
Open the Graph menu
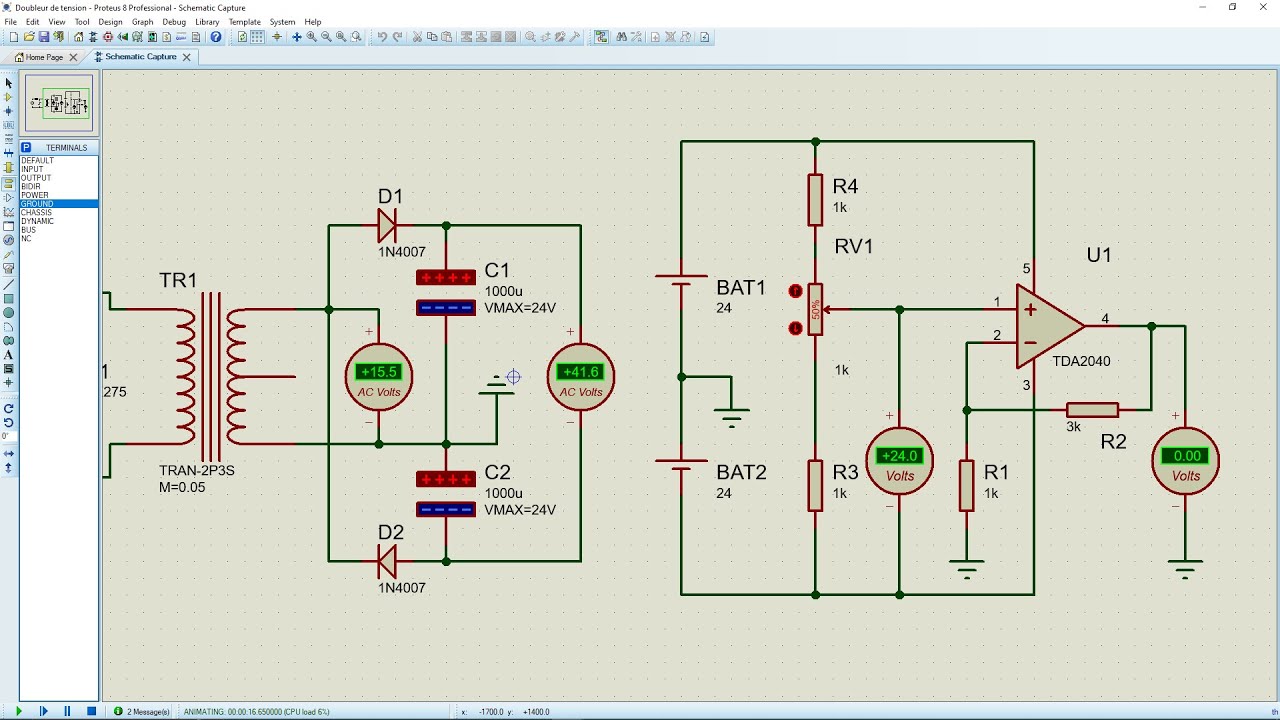point(143,22)
